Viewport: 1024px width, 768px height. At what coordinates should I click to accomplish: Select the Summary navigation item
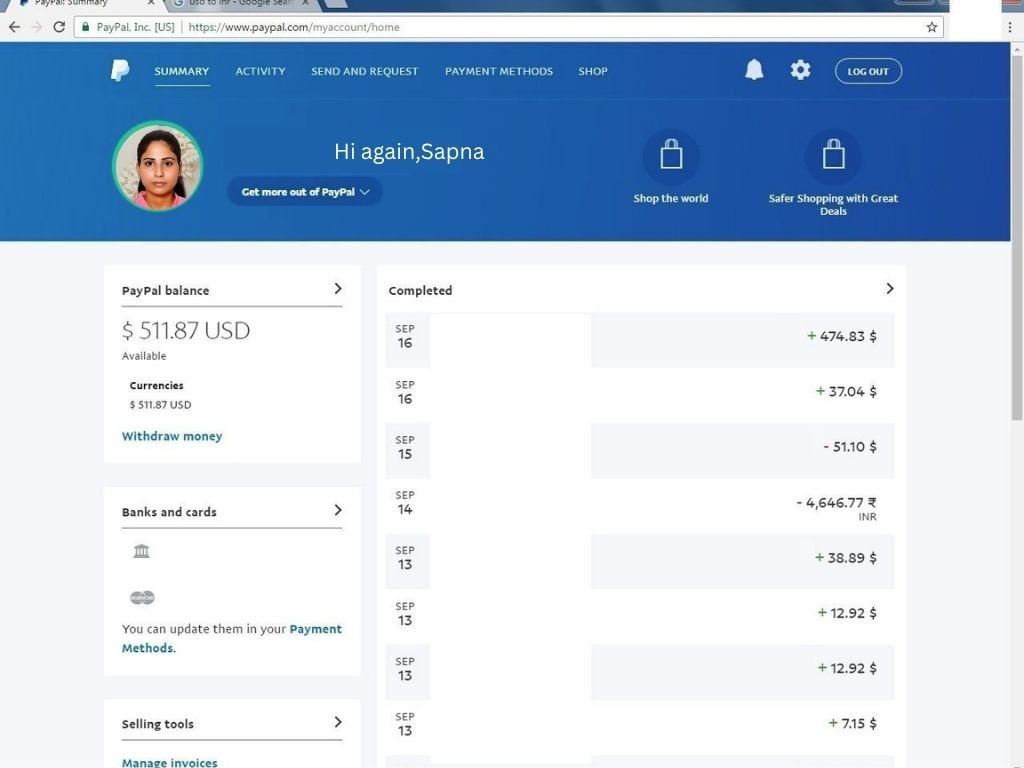point(182,71)
